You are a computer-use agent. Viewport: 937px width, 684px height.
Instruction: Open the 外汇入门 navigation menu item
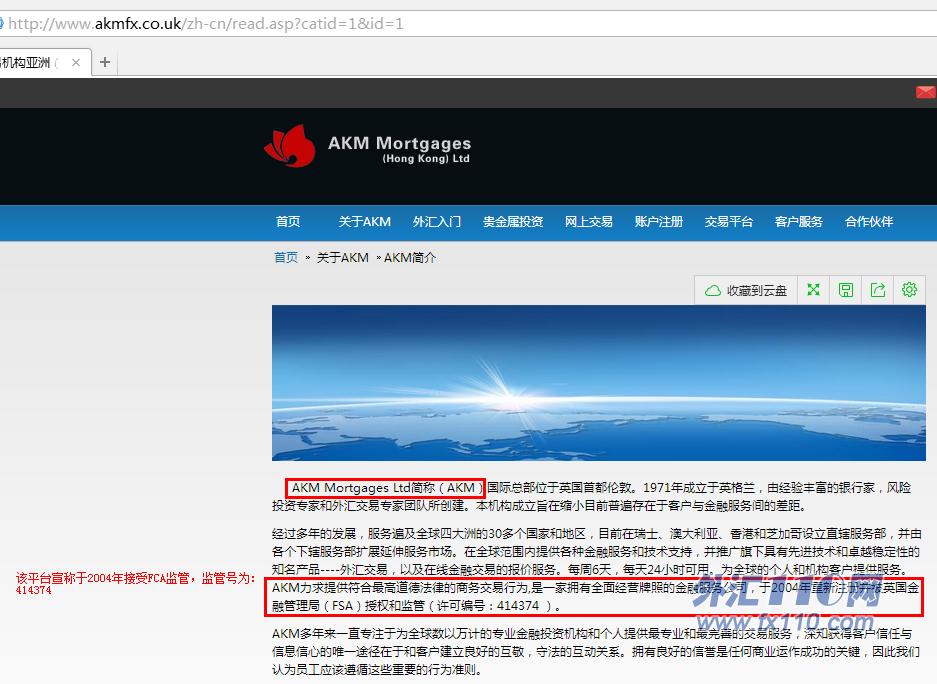point(437,222)
